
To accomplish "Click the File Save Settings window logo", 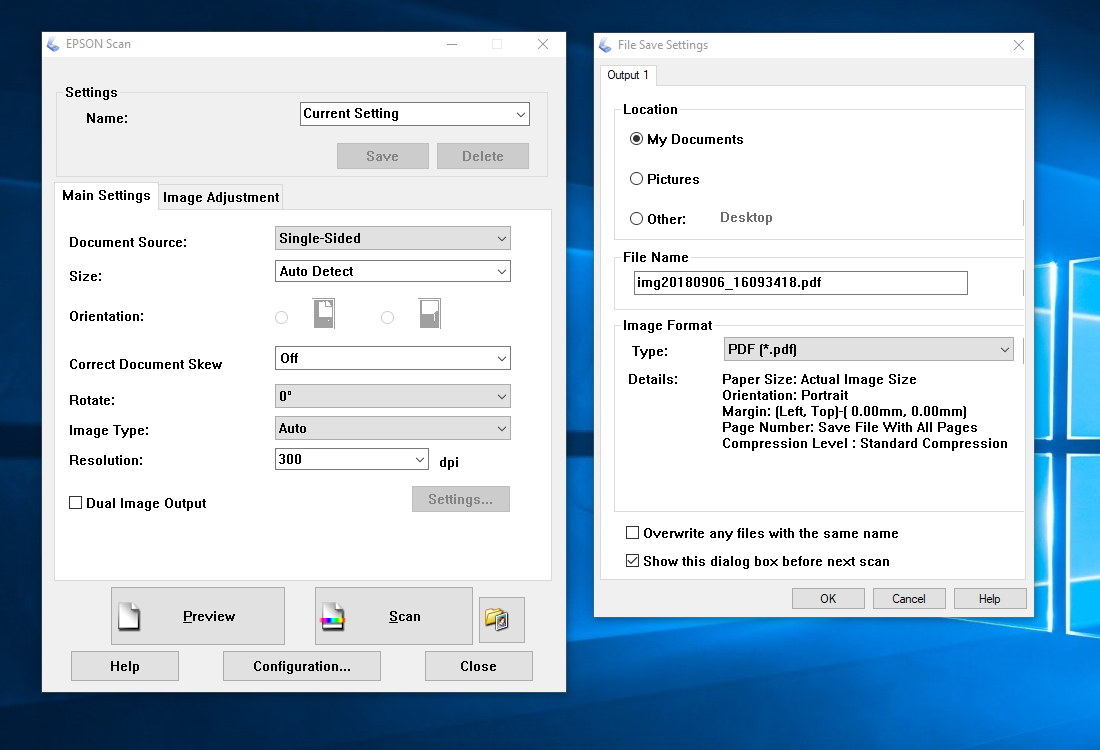I will click(605, 45).
